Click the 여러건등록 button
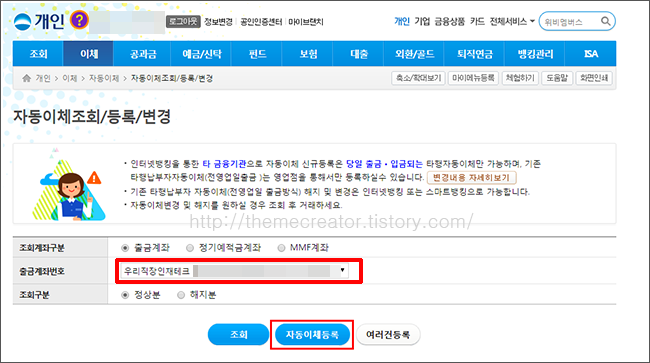Image resolution: width=650 pixels, height=363 pixels. tap(388, 334)
